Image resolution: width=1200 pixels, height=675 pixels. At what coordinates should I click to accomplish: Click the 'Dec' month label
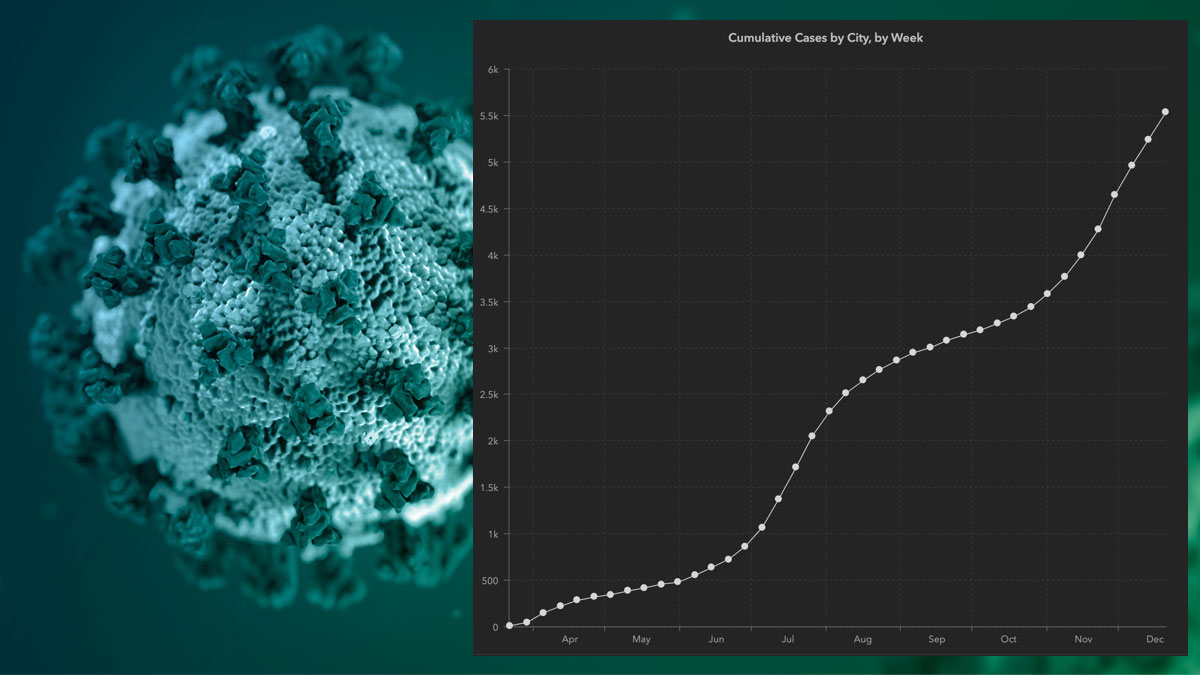(x=1155, y=639)
